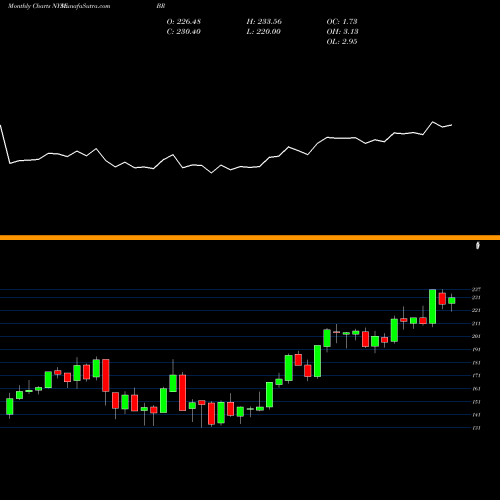Click the final point of the white line chart
The image size is (500, 500).
[452, 125]
